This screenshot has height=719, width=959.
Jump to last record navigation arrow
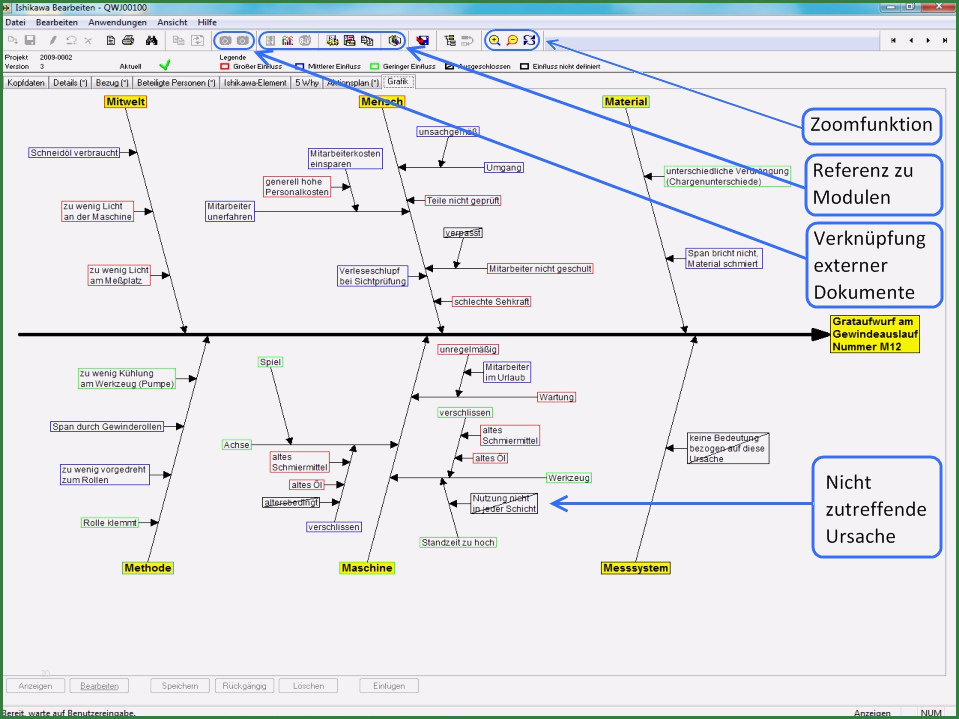tap(945, 41)
